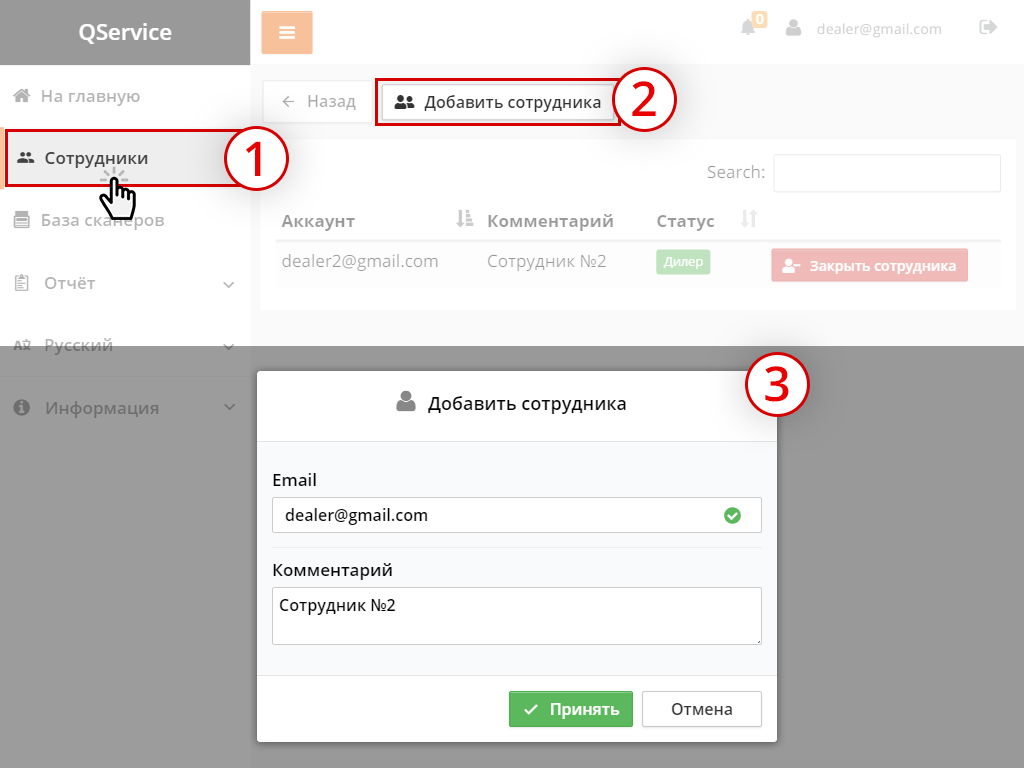Click the logout icon in header
The height and width of the screenshot is (768, 1024).
[x=988, y=28]
